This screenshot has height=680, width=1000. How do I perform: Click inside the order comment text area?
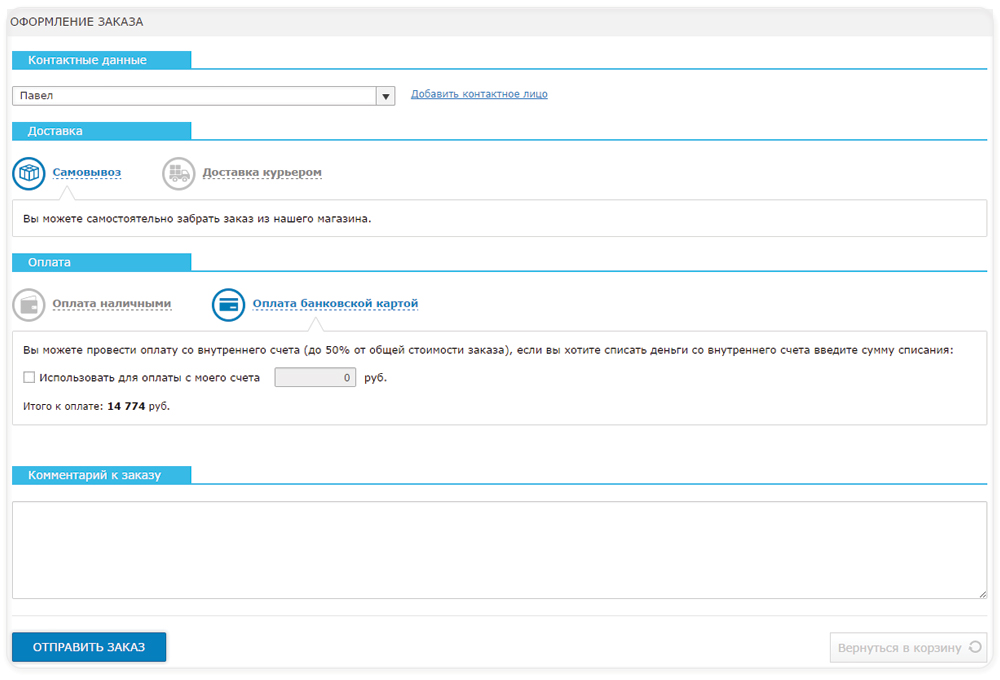(x=499, y=549)
